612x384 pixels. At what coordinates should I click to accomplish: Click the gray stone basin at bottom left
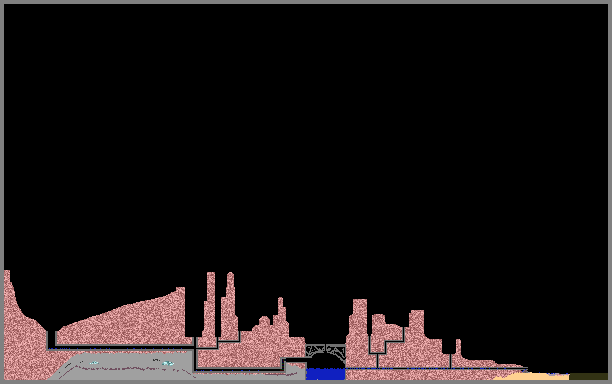click(x=176, y=365)
